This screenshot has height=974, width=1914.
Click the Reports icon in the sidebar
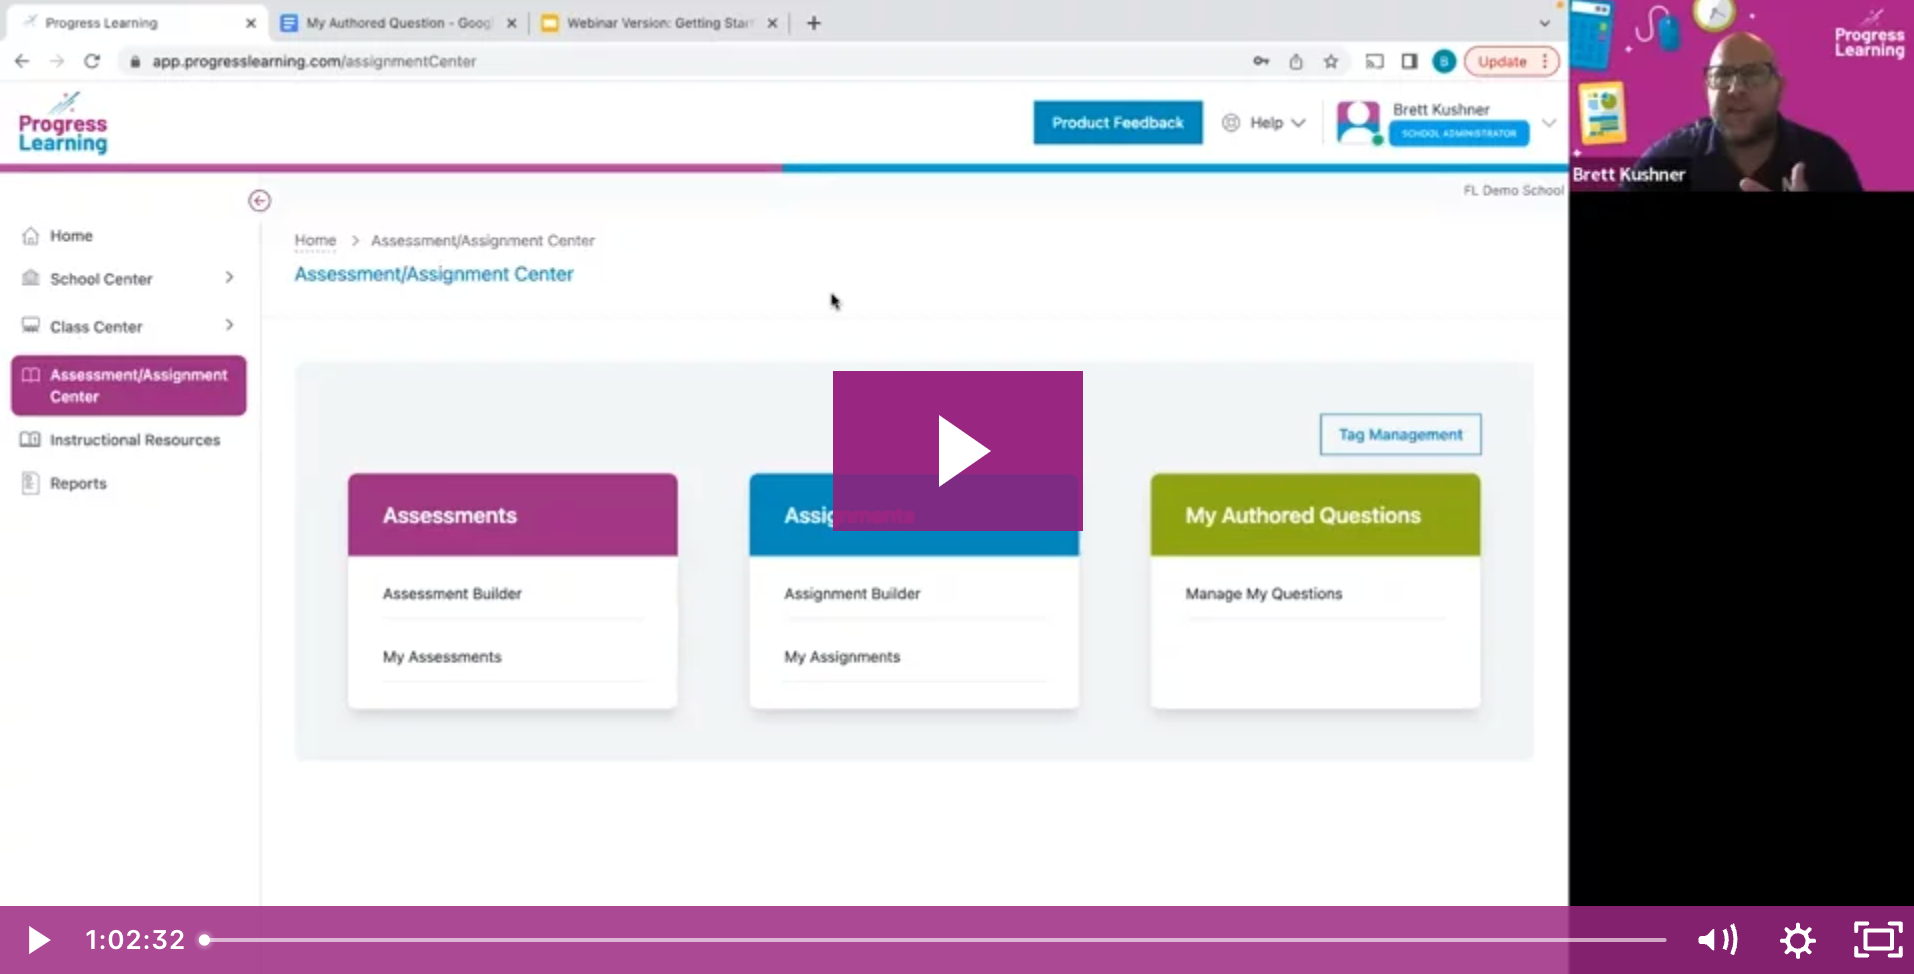[x=29, y=483]
